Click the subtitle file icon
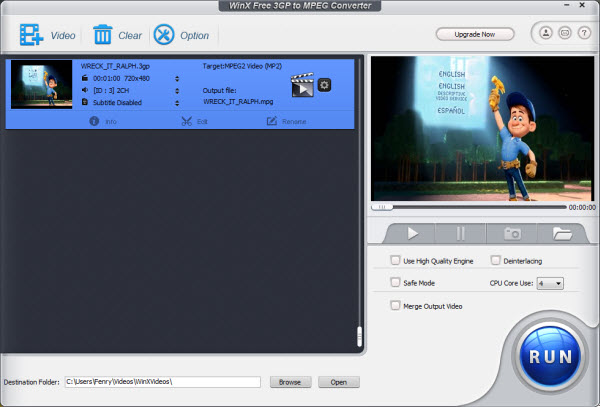This screenshot has height=407, width=600. click(85, 103)
